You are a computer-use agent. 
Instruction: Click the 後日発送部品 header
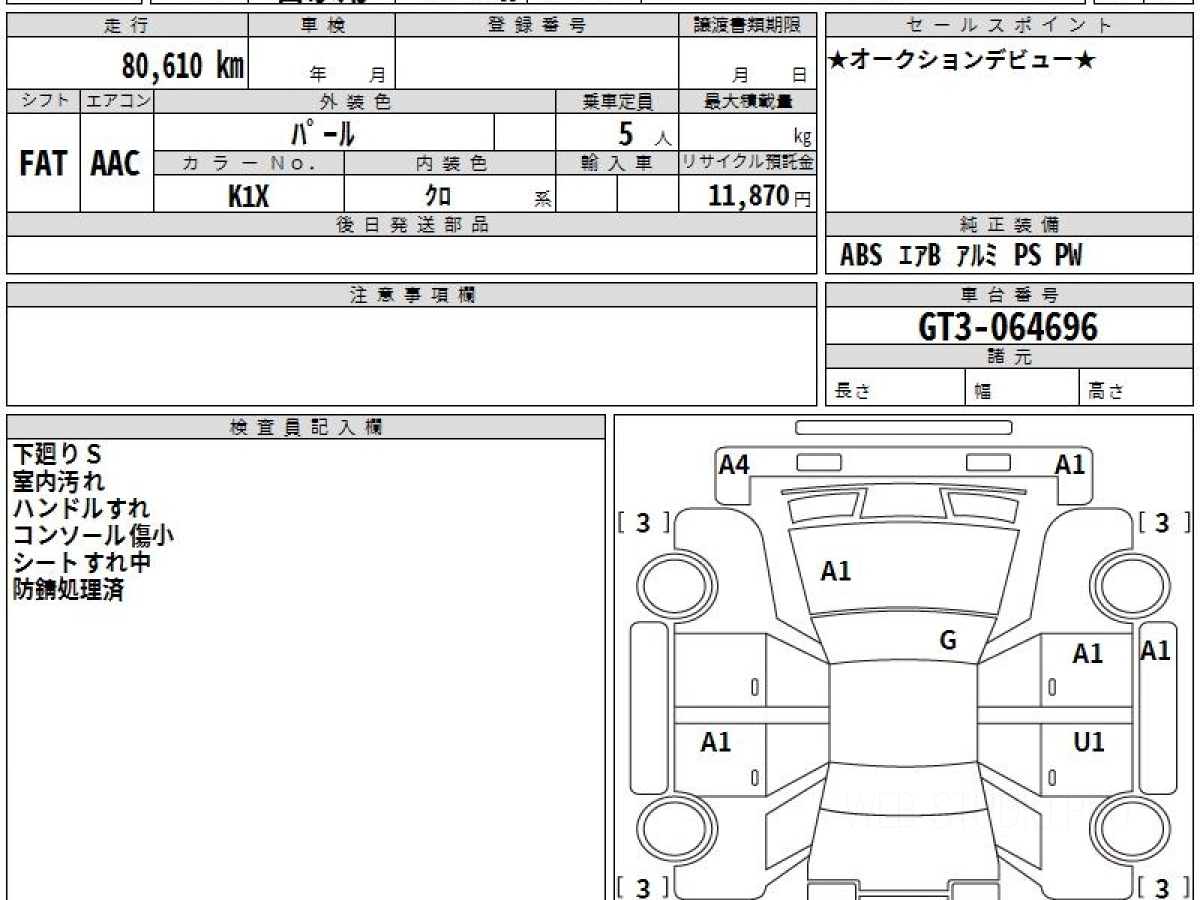[412, 225]
